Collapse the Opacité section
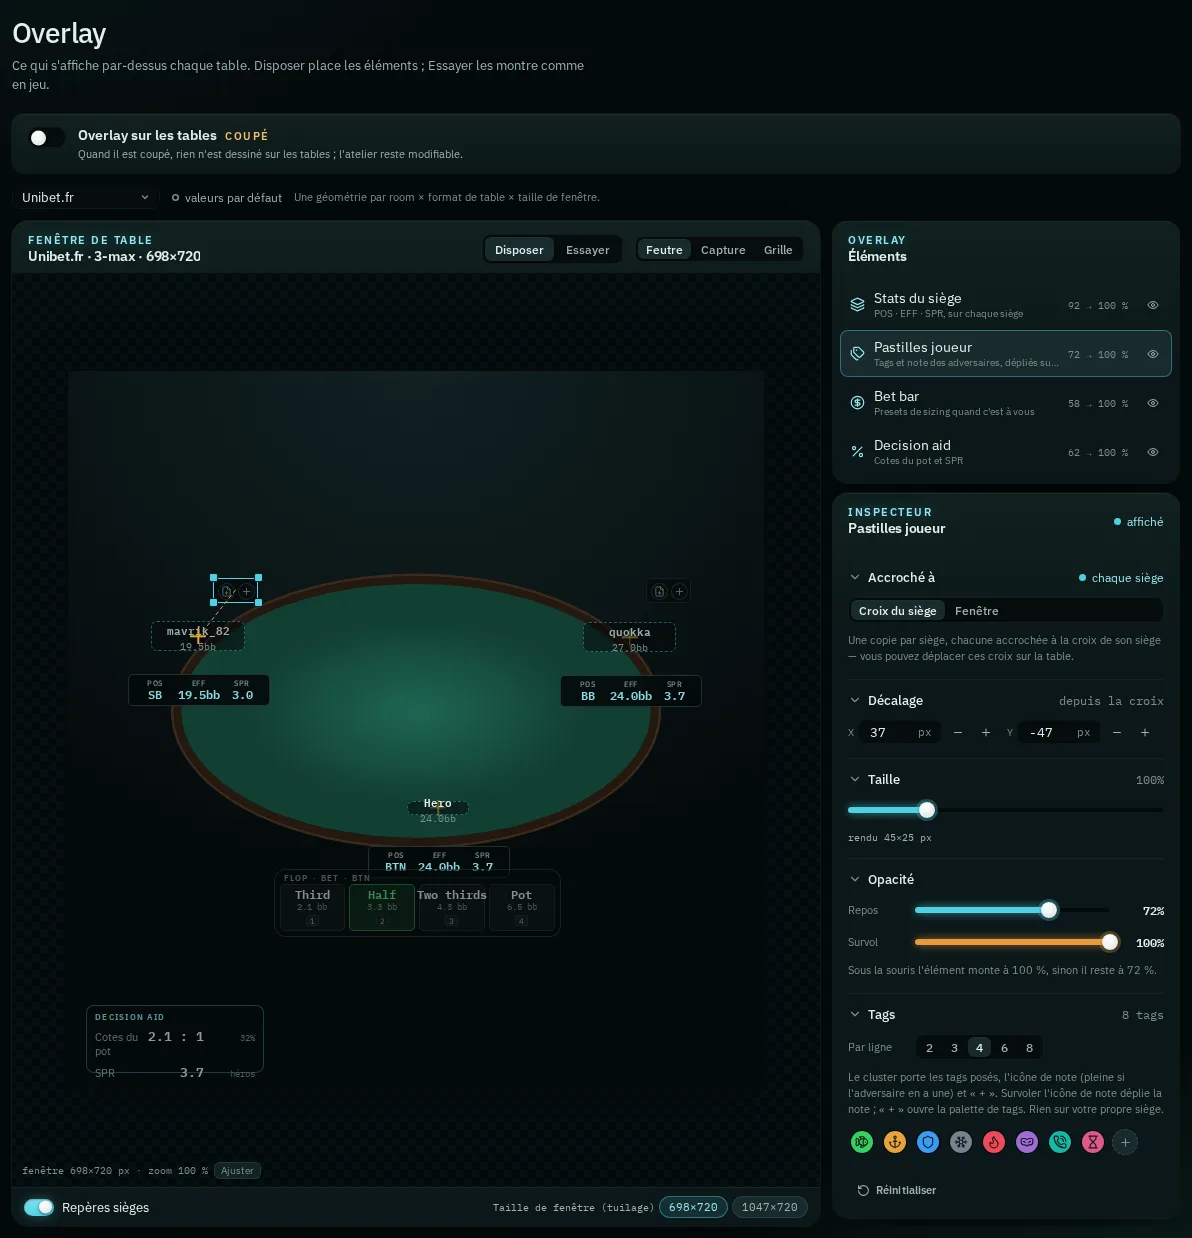 (855, 879)
